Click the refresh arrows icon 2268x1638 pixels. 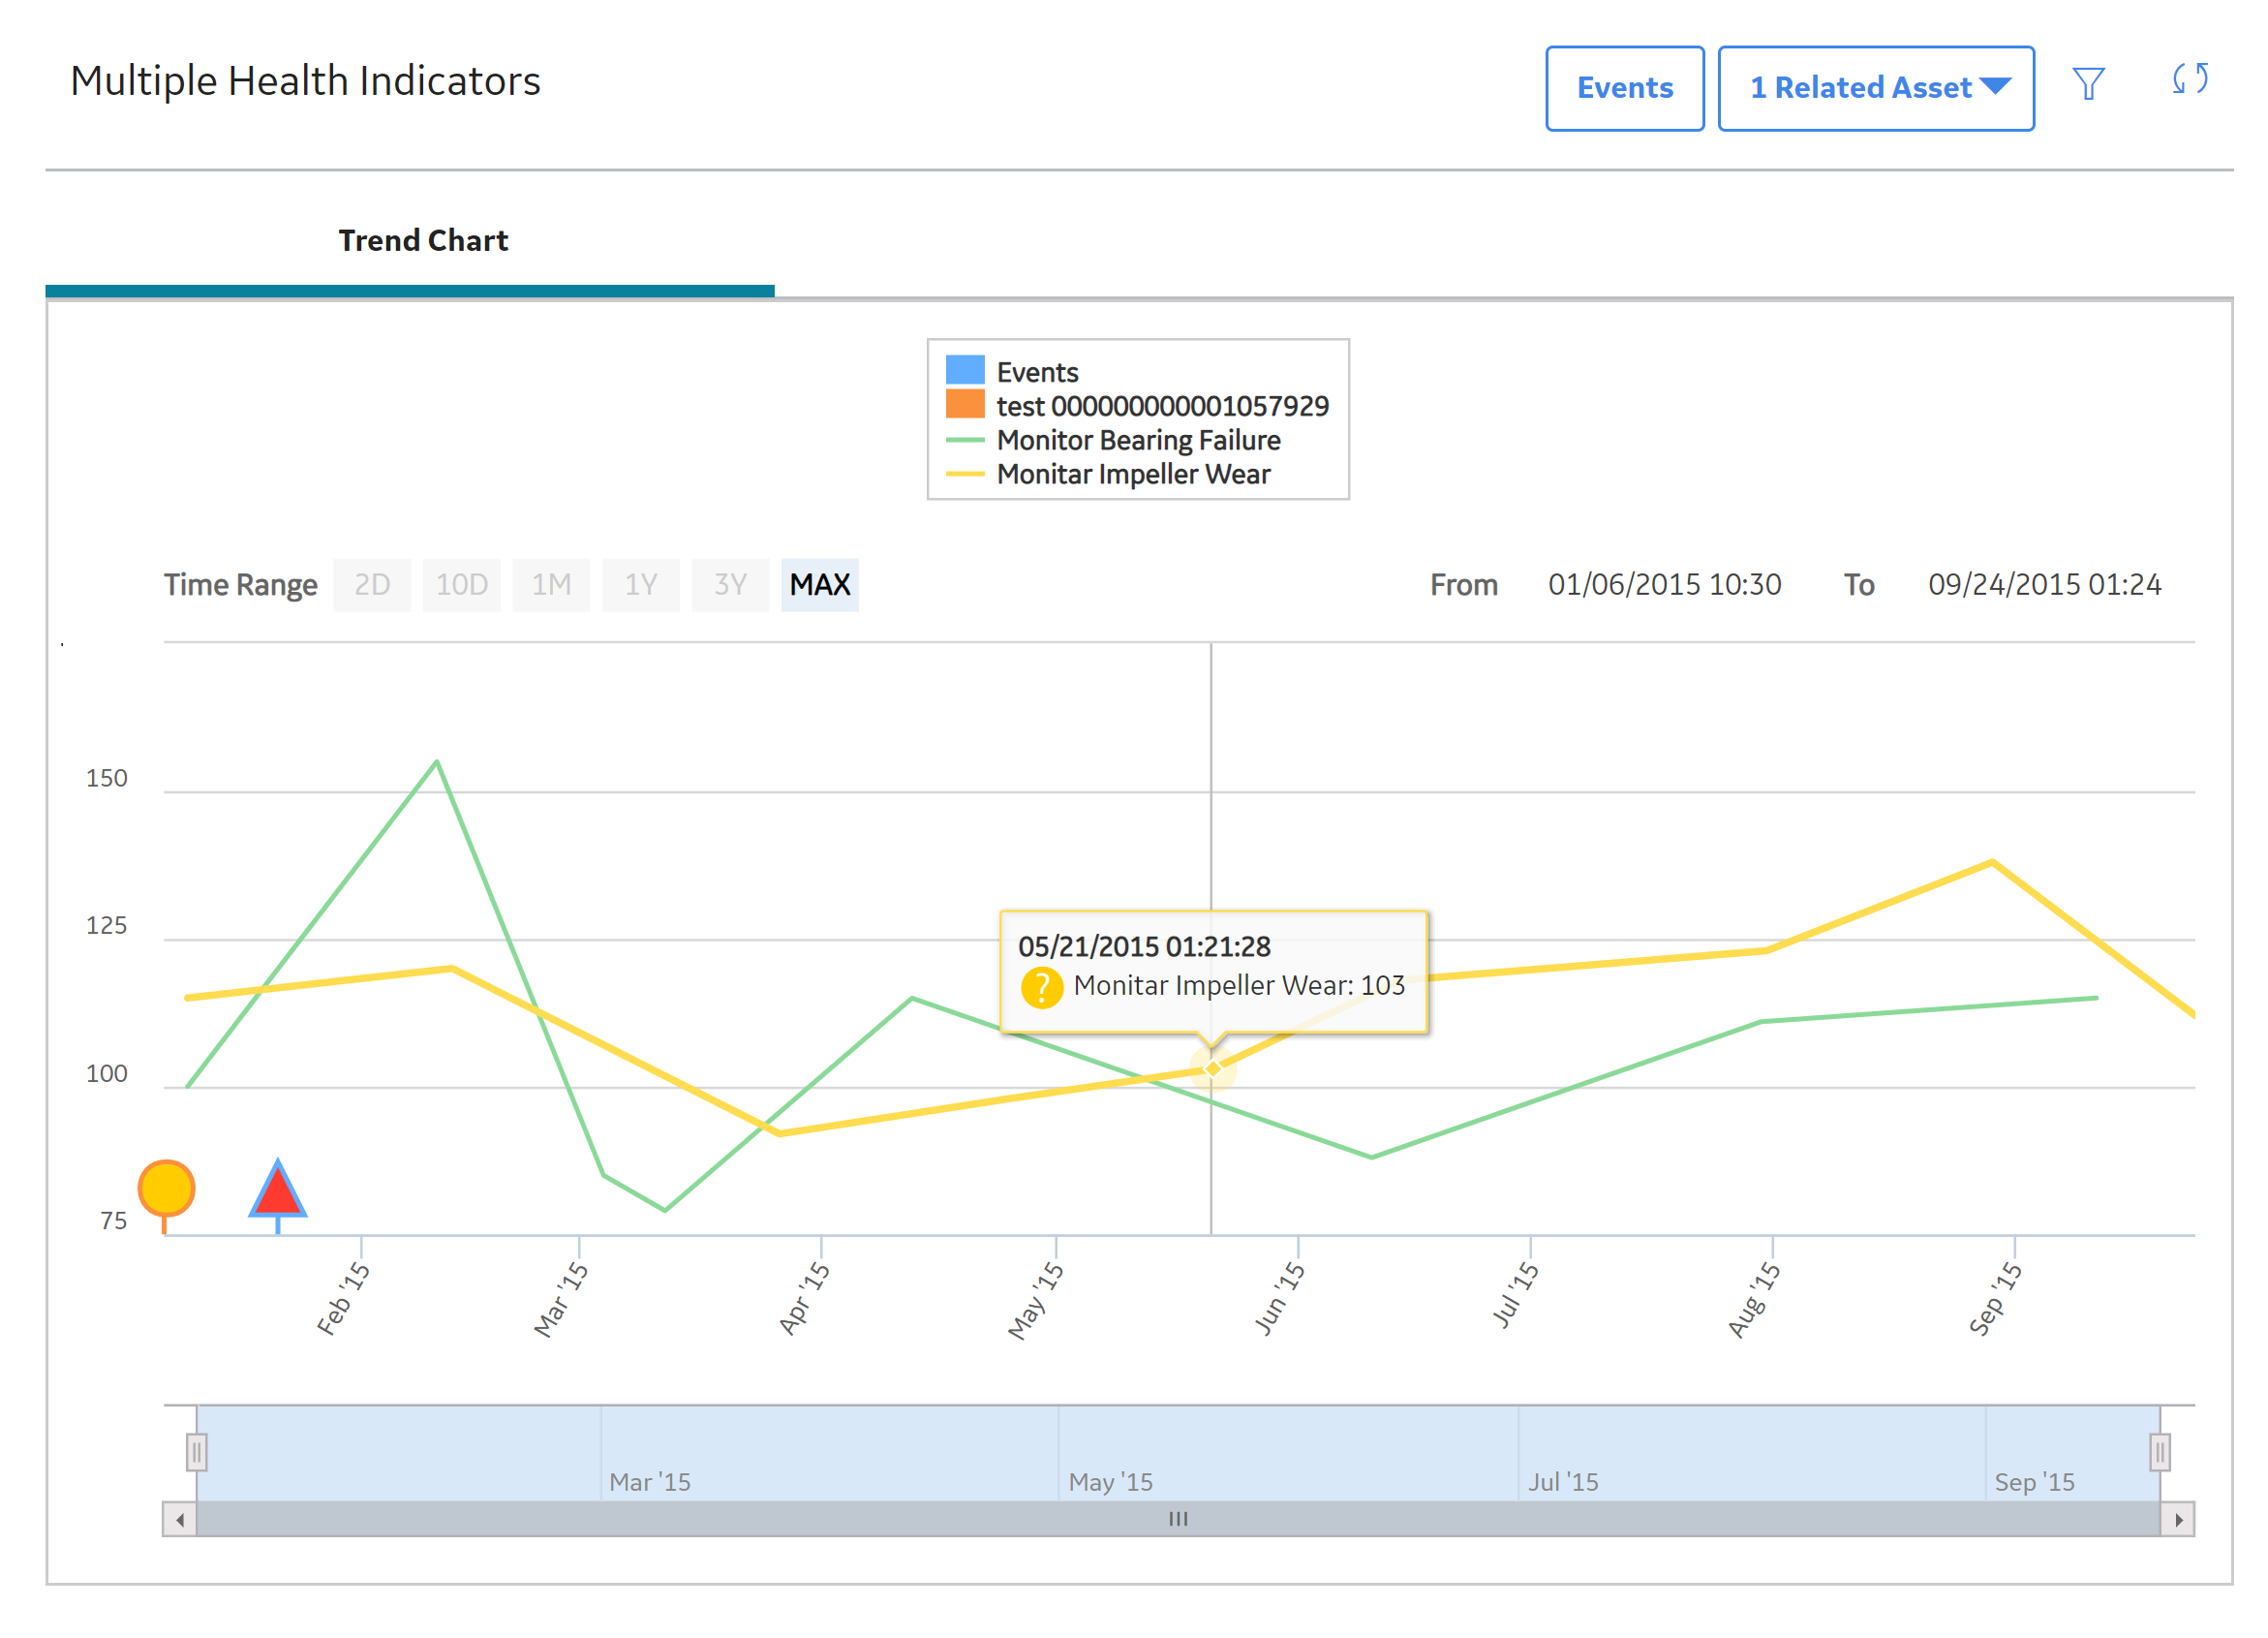[x=2189, y=79]
